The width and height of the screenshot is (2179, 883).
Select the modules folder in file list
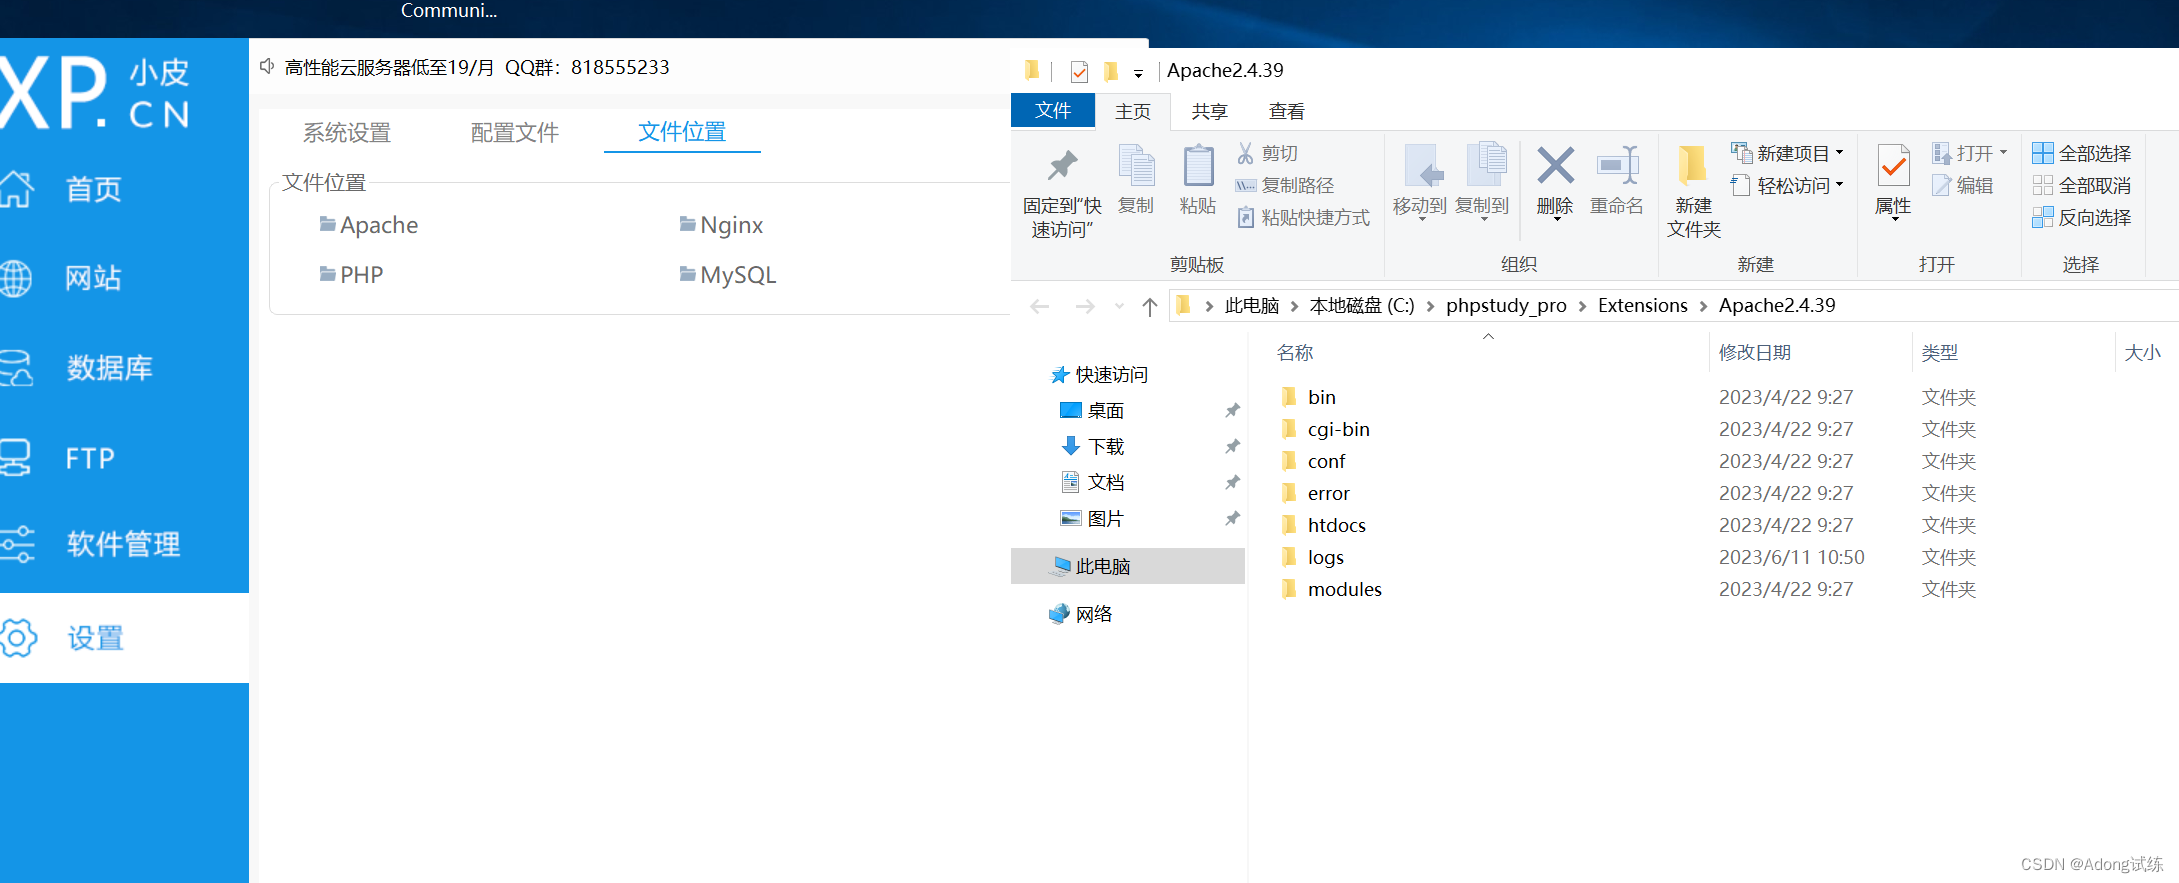pos(1344,589)
